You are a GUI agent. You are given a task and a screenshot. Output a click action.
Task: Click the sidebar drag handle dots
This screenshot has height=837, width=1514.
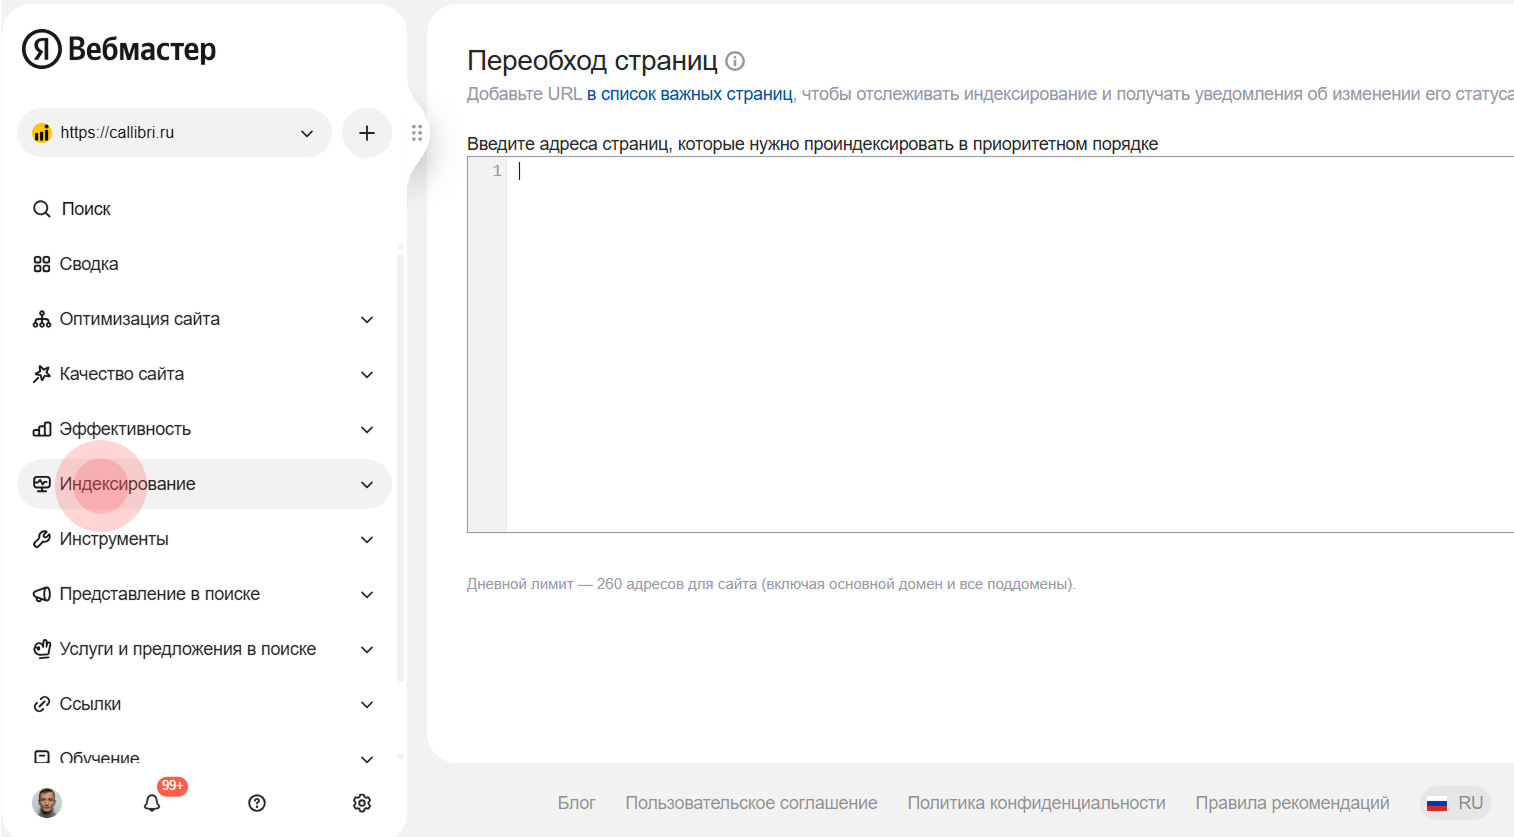417,133
